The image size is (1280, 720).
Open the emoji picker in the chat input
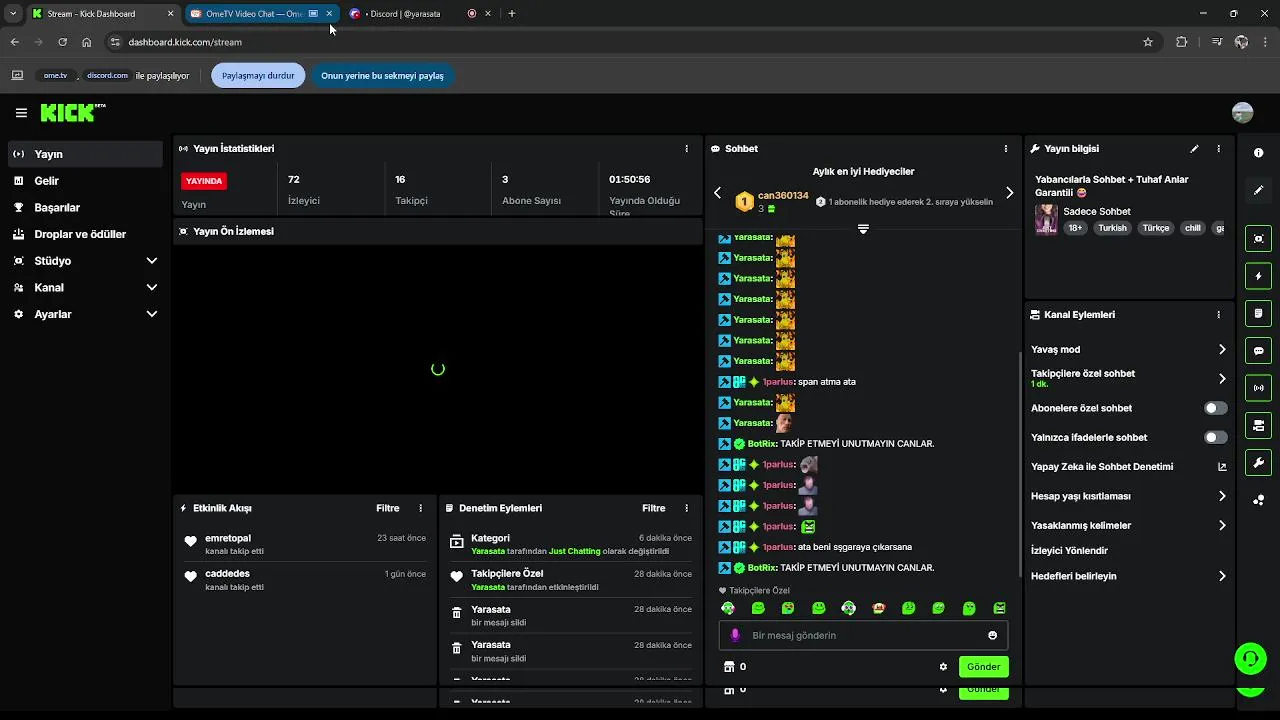tap(992, 635)
